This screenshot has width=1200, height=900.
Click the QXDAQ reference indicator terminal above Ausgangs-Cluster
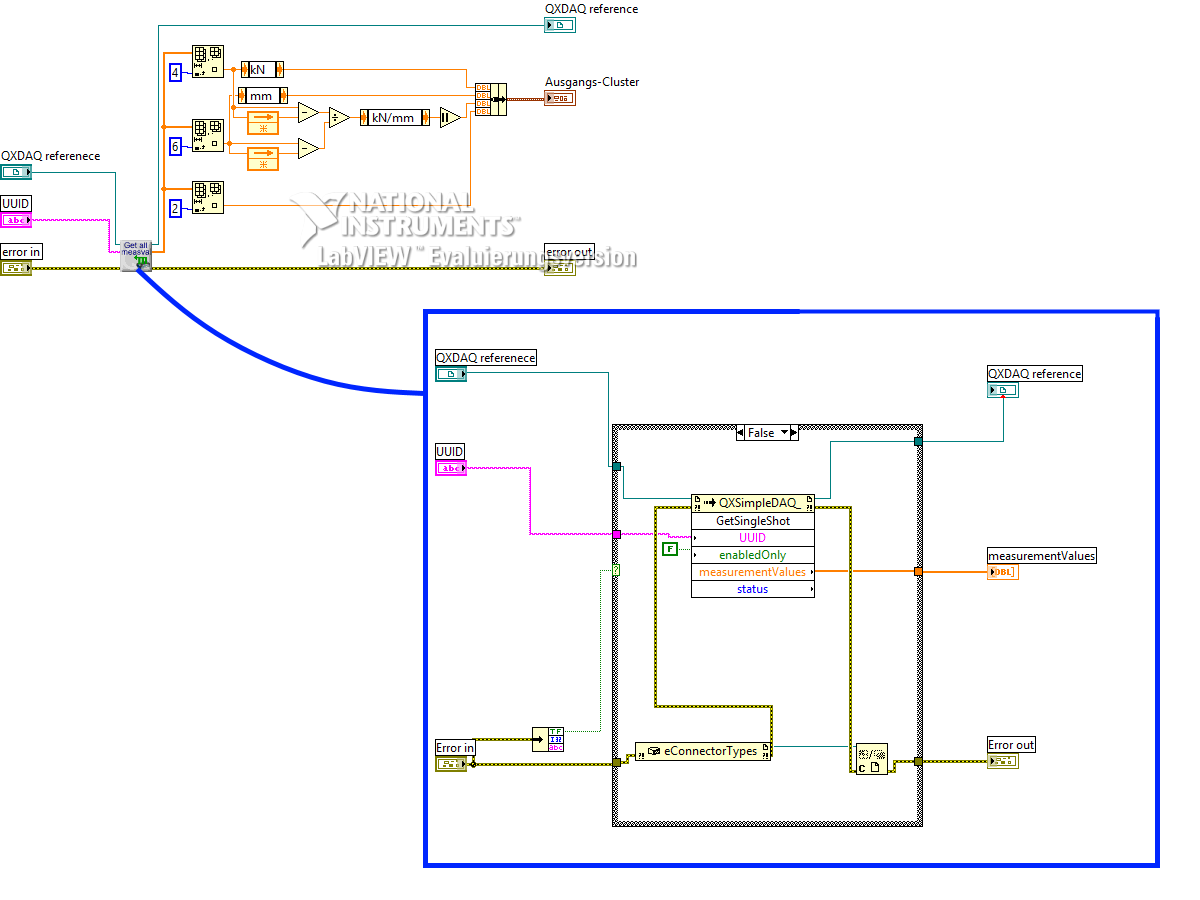point(560,24)
